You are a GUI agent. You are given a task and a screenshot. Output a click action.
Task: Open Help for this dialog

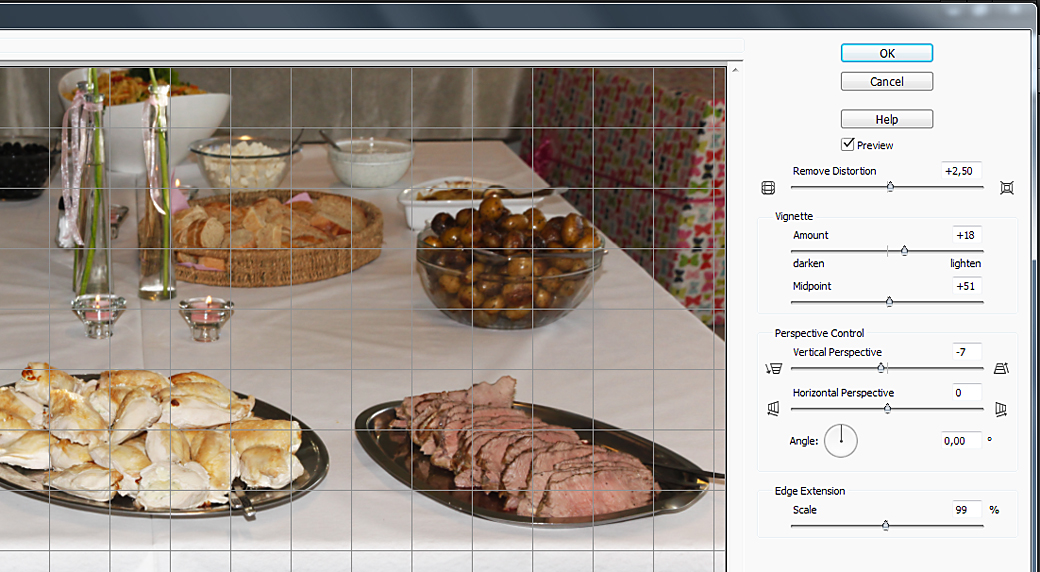click(886, 119)
